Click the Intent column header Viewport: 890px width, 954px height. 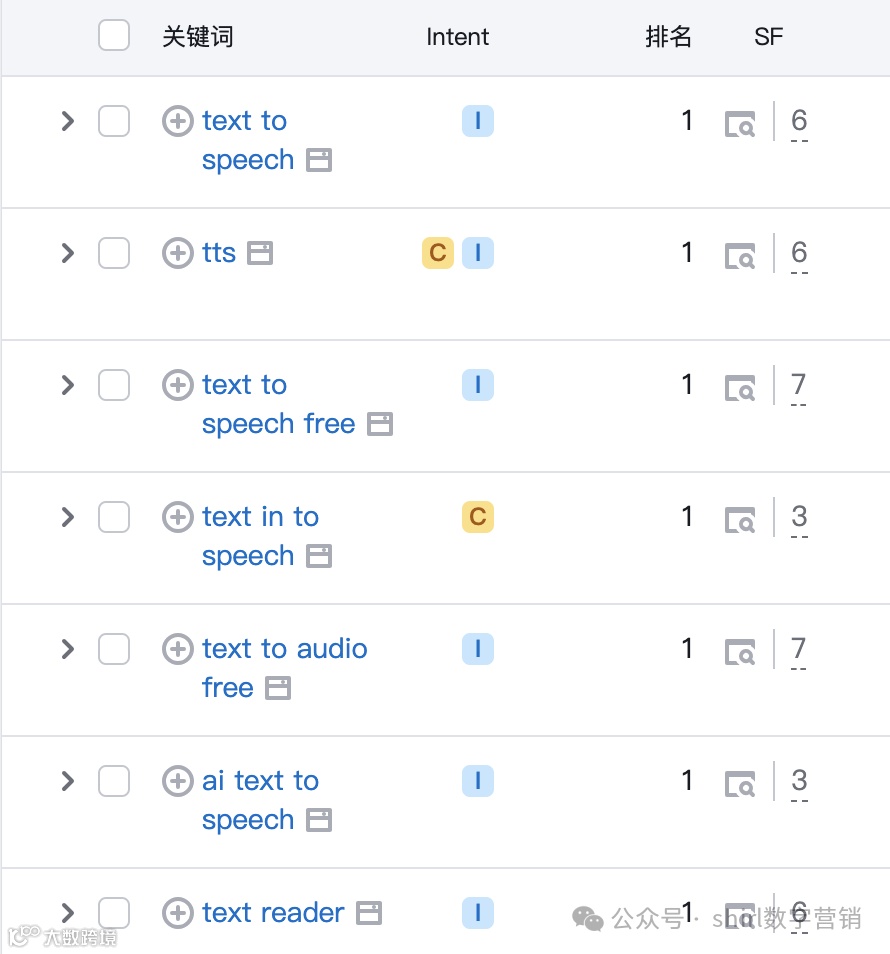457,37
